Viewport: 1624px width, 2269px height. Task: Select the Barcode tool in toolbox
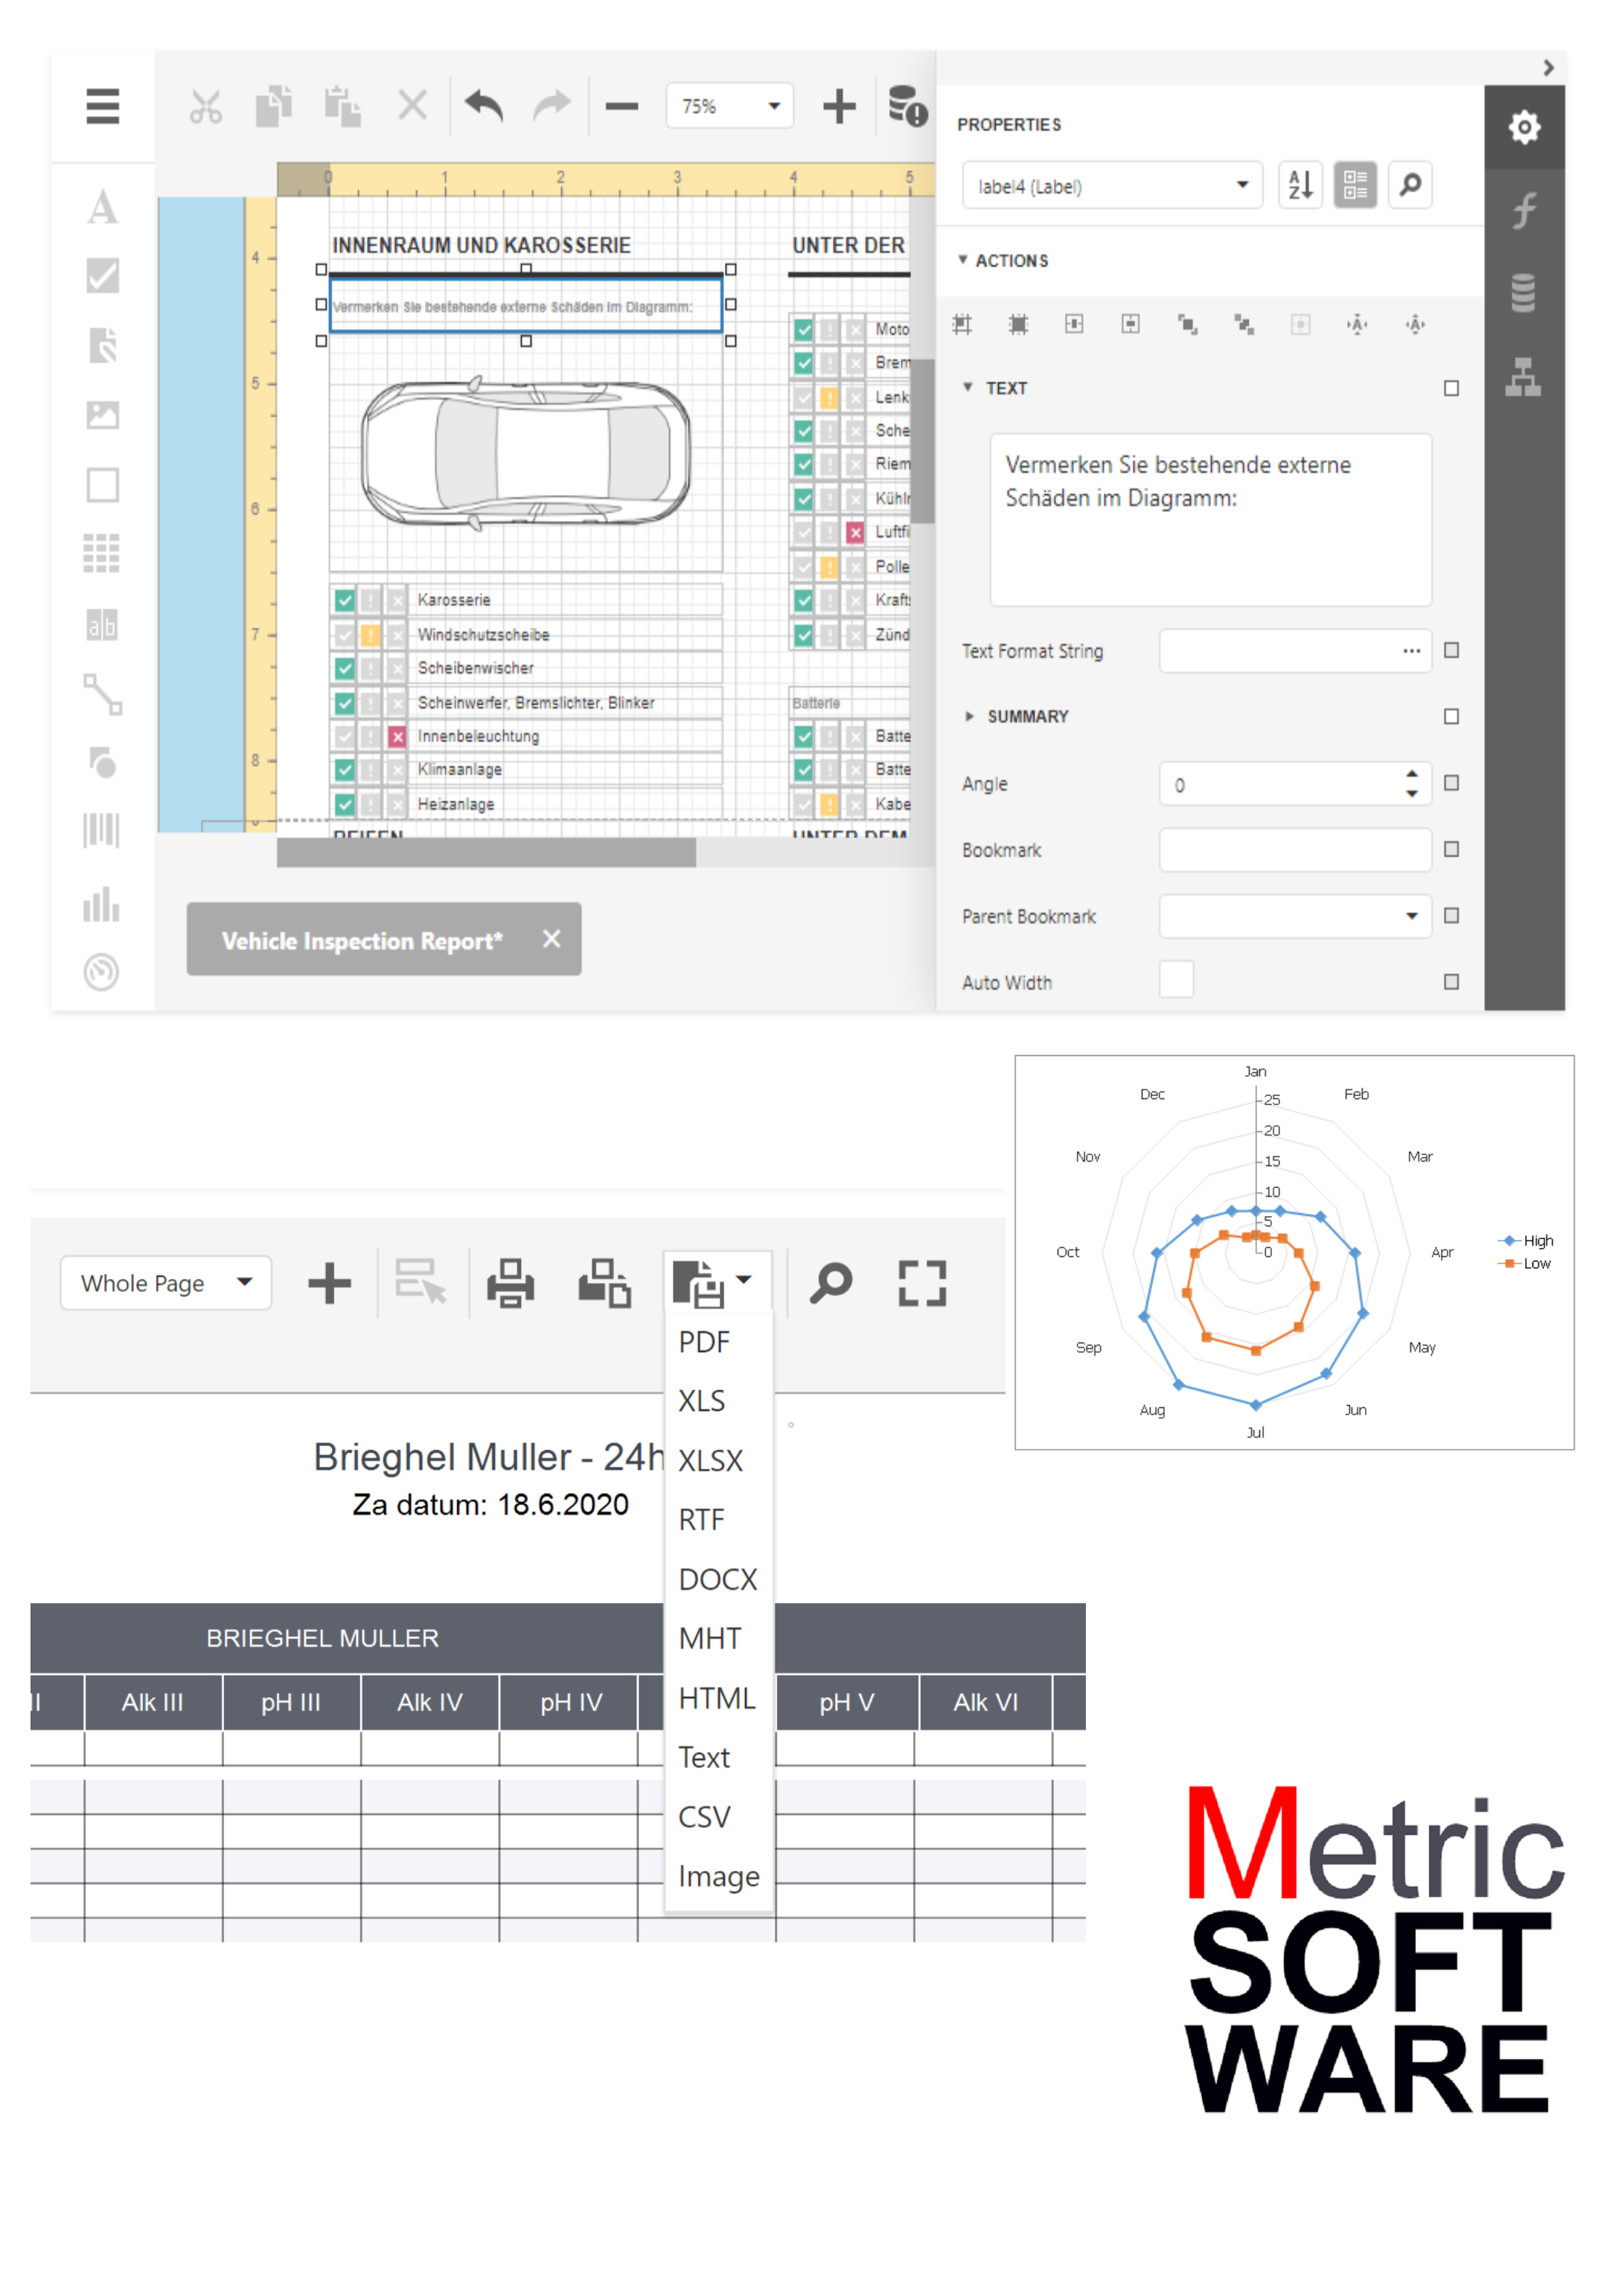pyautogui.click(x=102, y=830)
